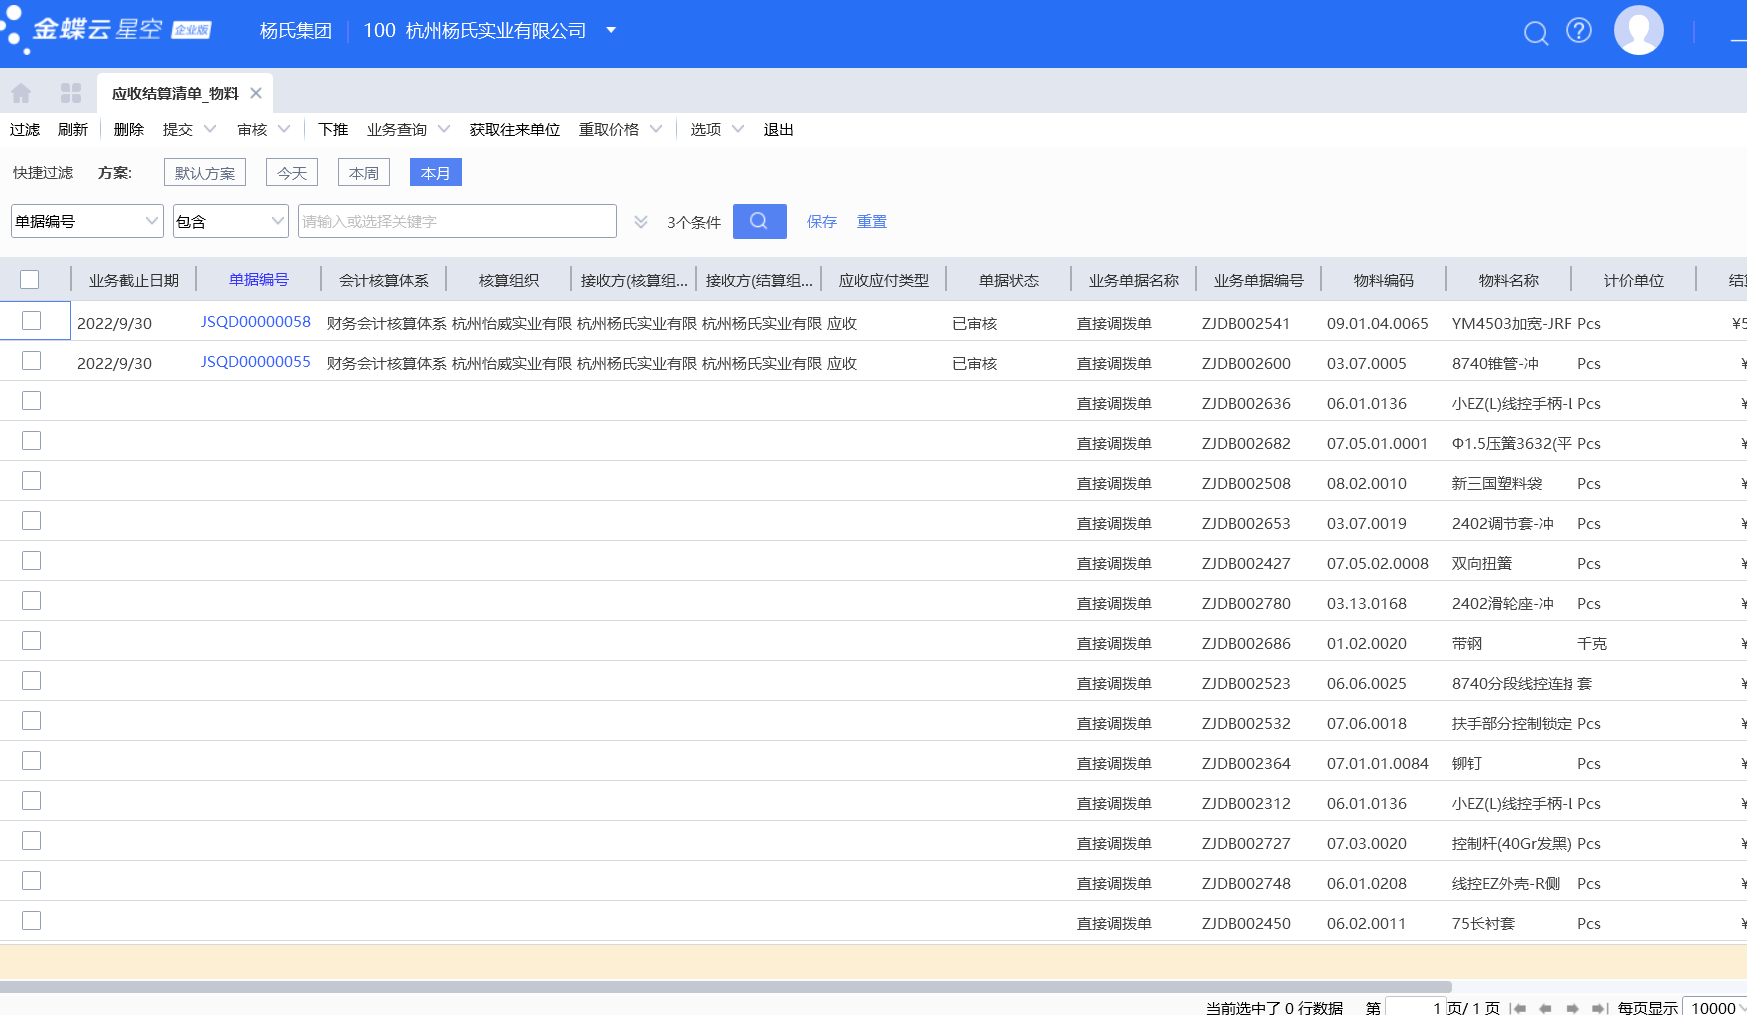Viewport: 1747px width, 1015px height.
Task: Click the keyword search input field
Action: coord(457,221)
